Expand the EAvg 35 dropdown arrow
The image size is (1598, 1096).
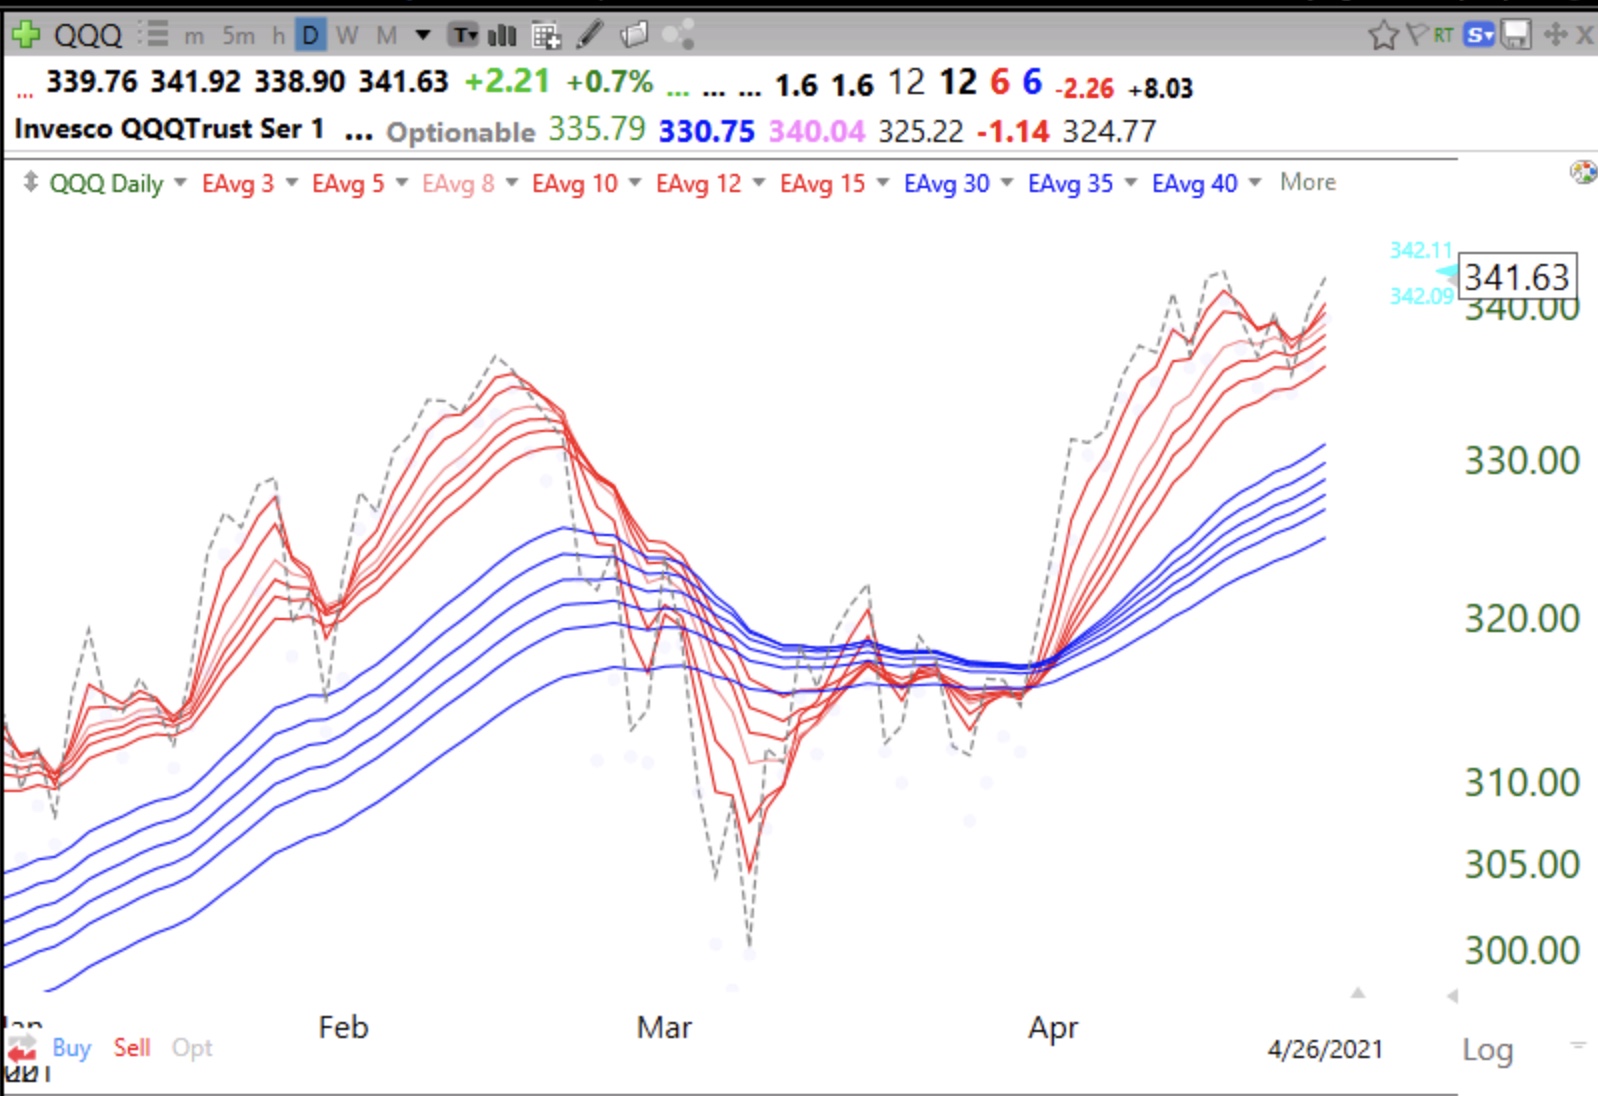(1131, 182)
